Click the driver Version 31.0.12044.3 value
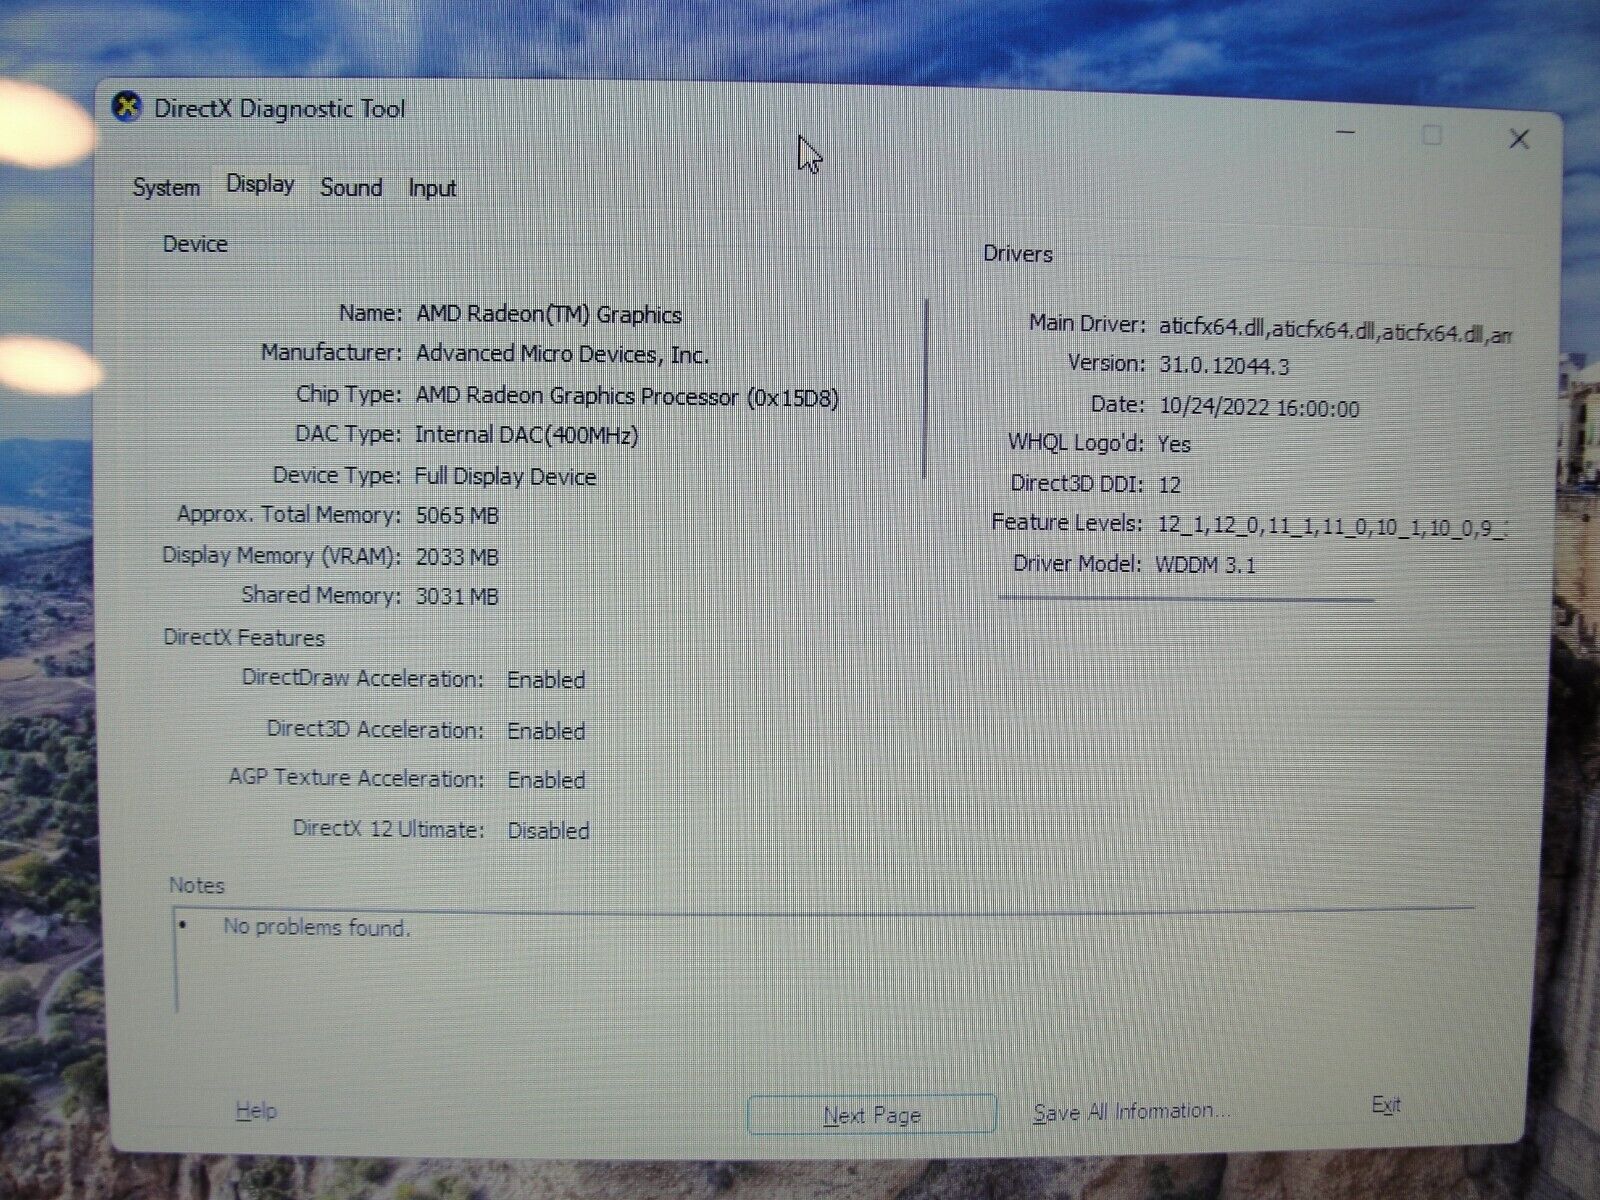1600x1200 pixels. coord(1224,366)
